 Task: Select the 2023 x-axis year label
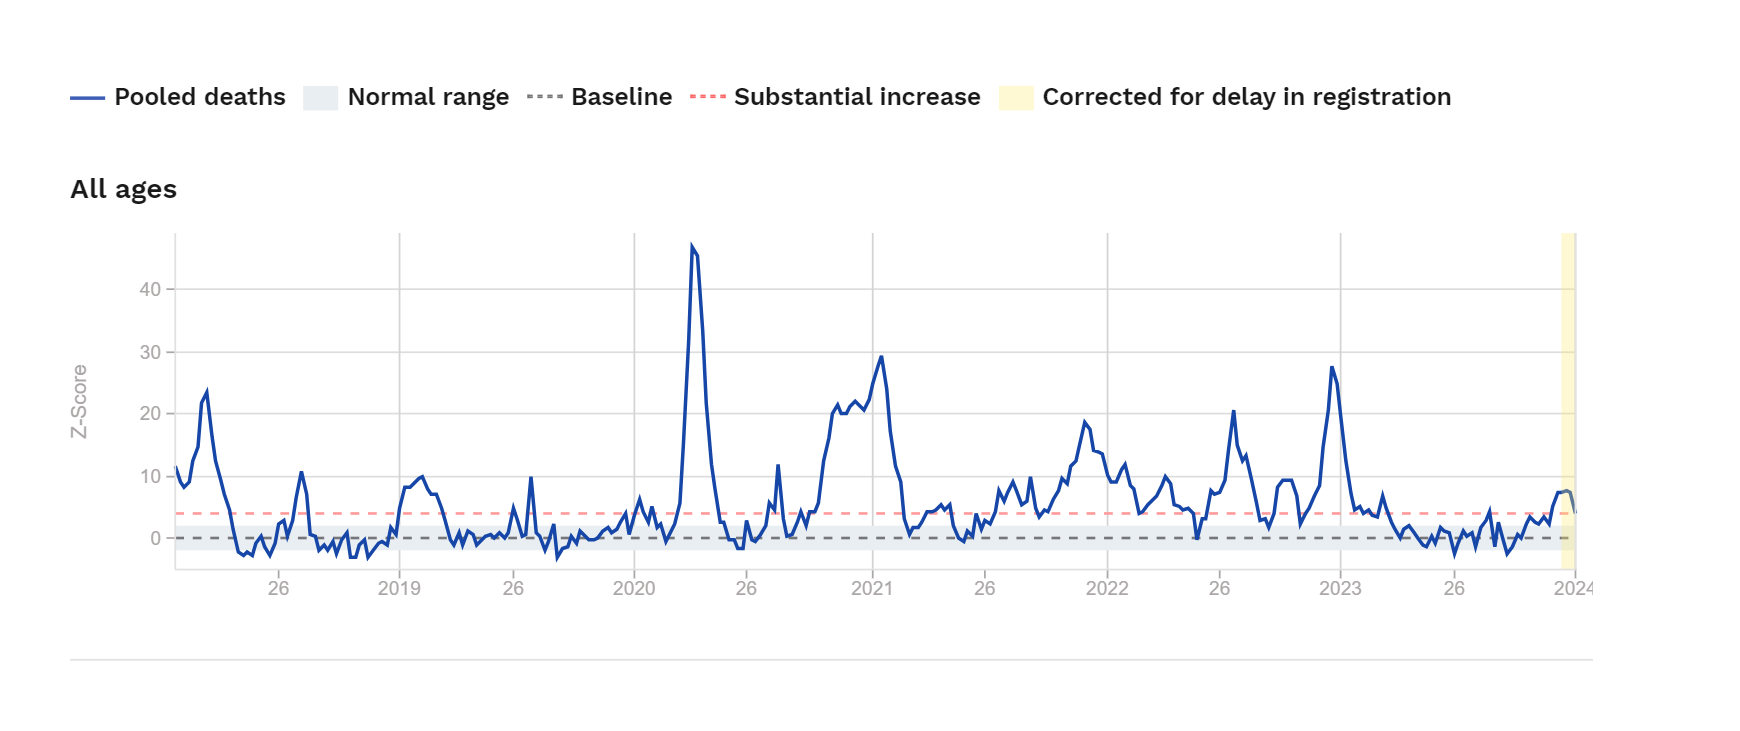(x=1340, y=588)
